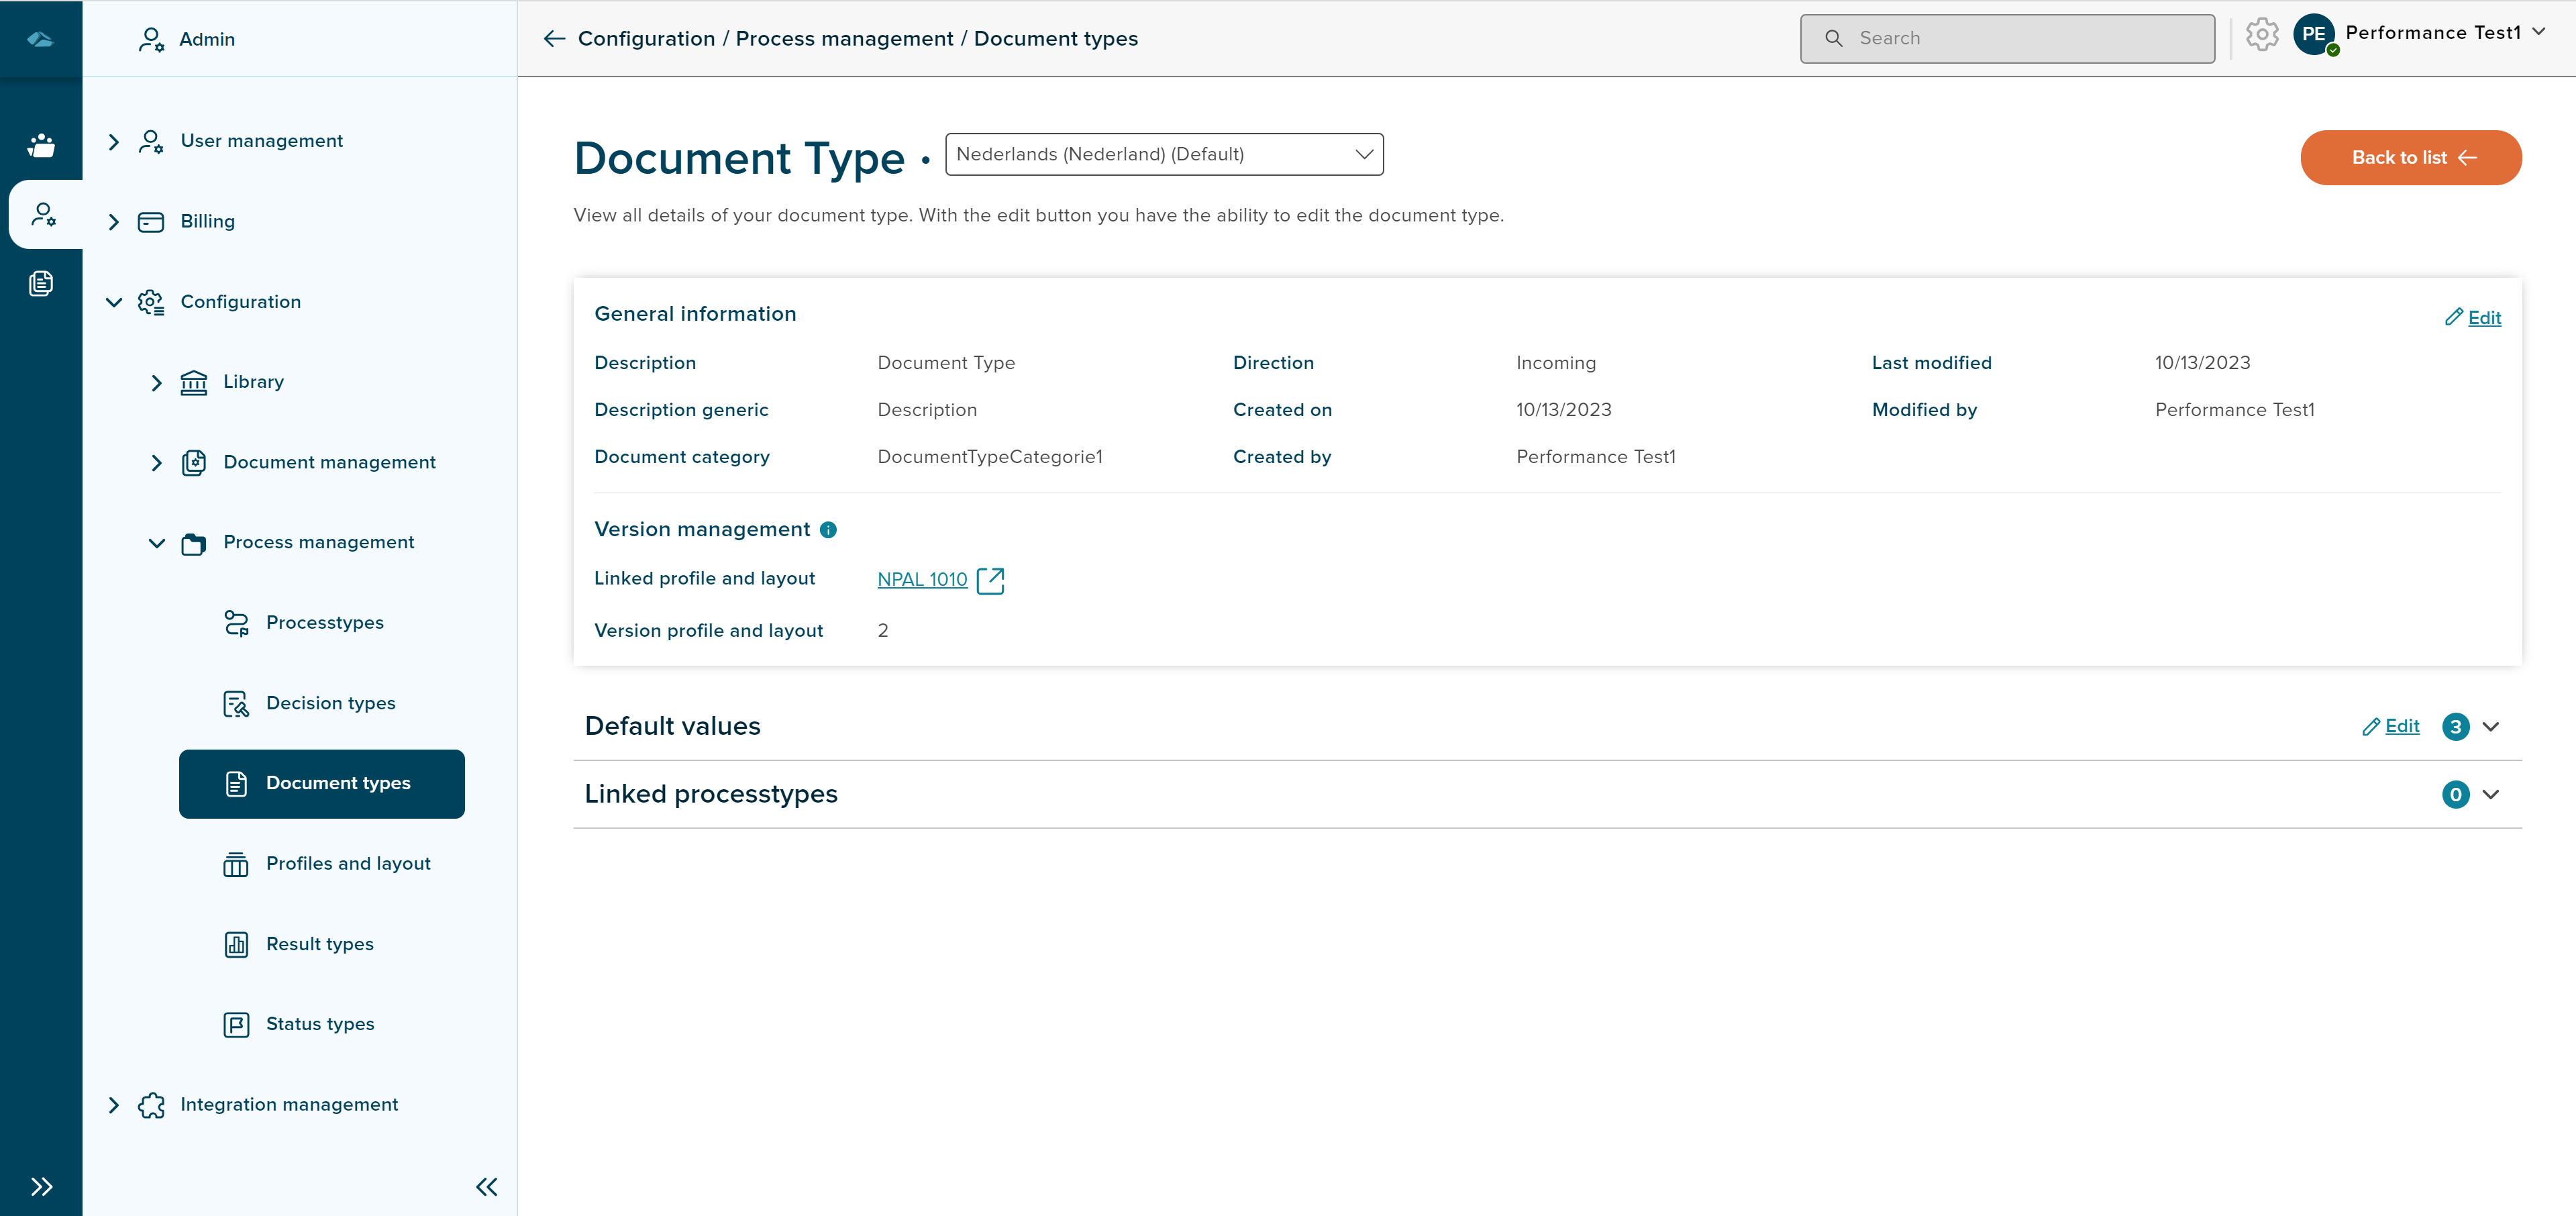Open the NPAL 1010 link
Viewport: 2576px width, 1216px height.
[921, 579]
